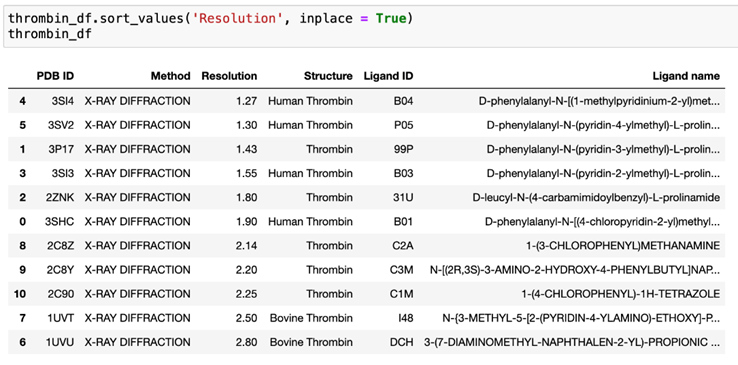The height and width of the screenshot is (365, 738).
Task: Click PDB ID cell '1UVU'
Action: [60, 342]
